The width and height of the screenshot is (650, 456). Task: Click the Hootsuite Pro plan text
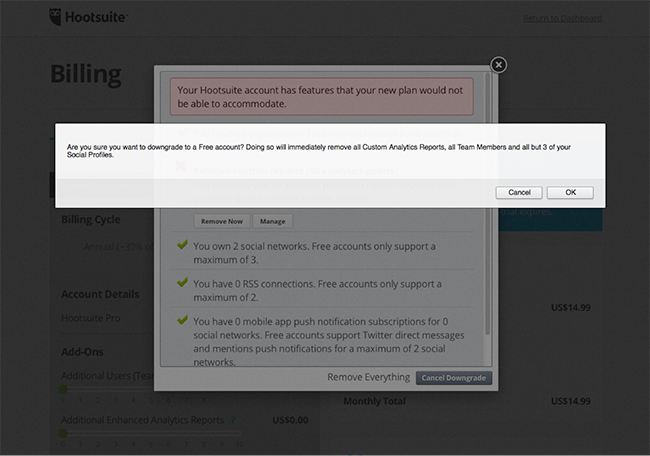[90, 318]
